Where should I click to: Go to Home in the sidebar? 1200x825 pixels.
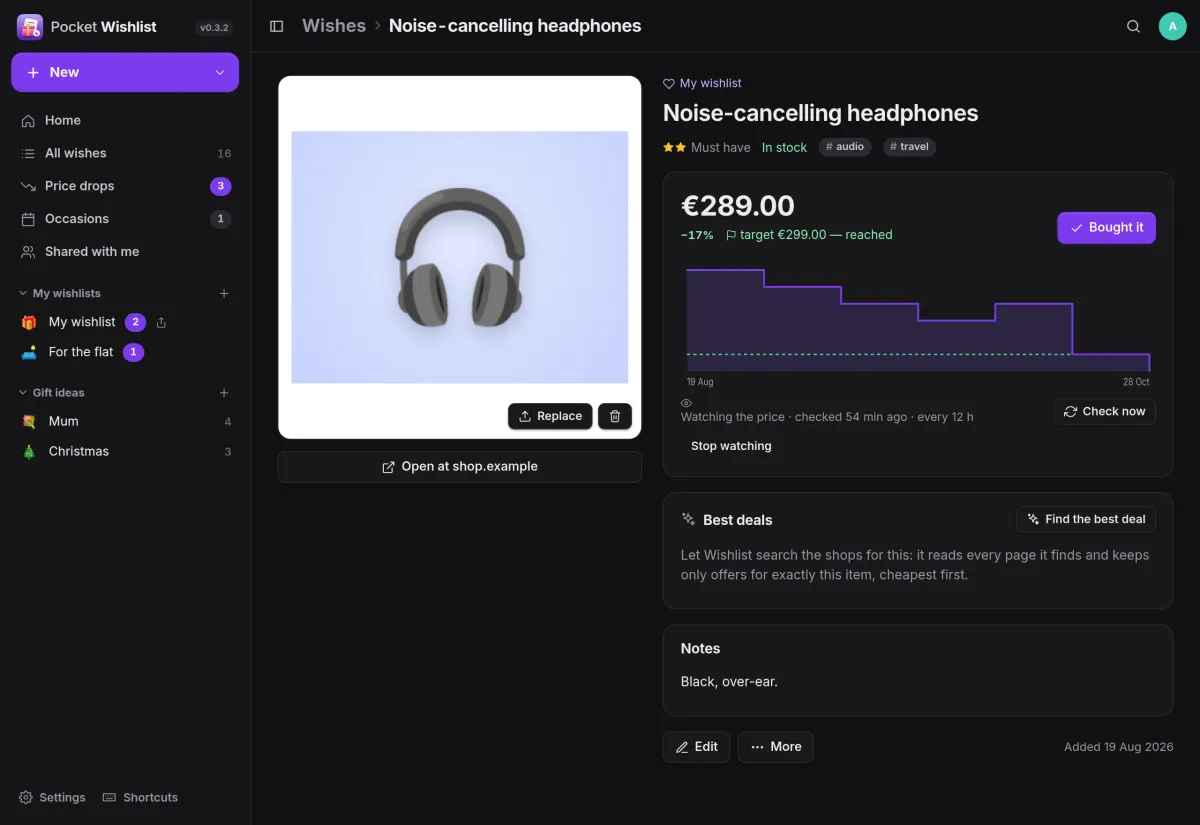click(x=125, y=120)
